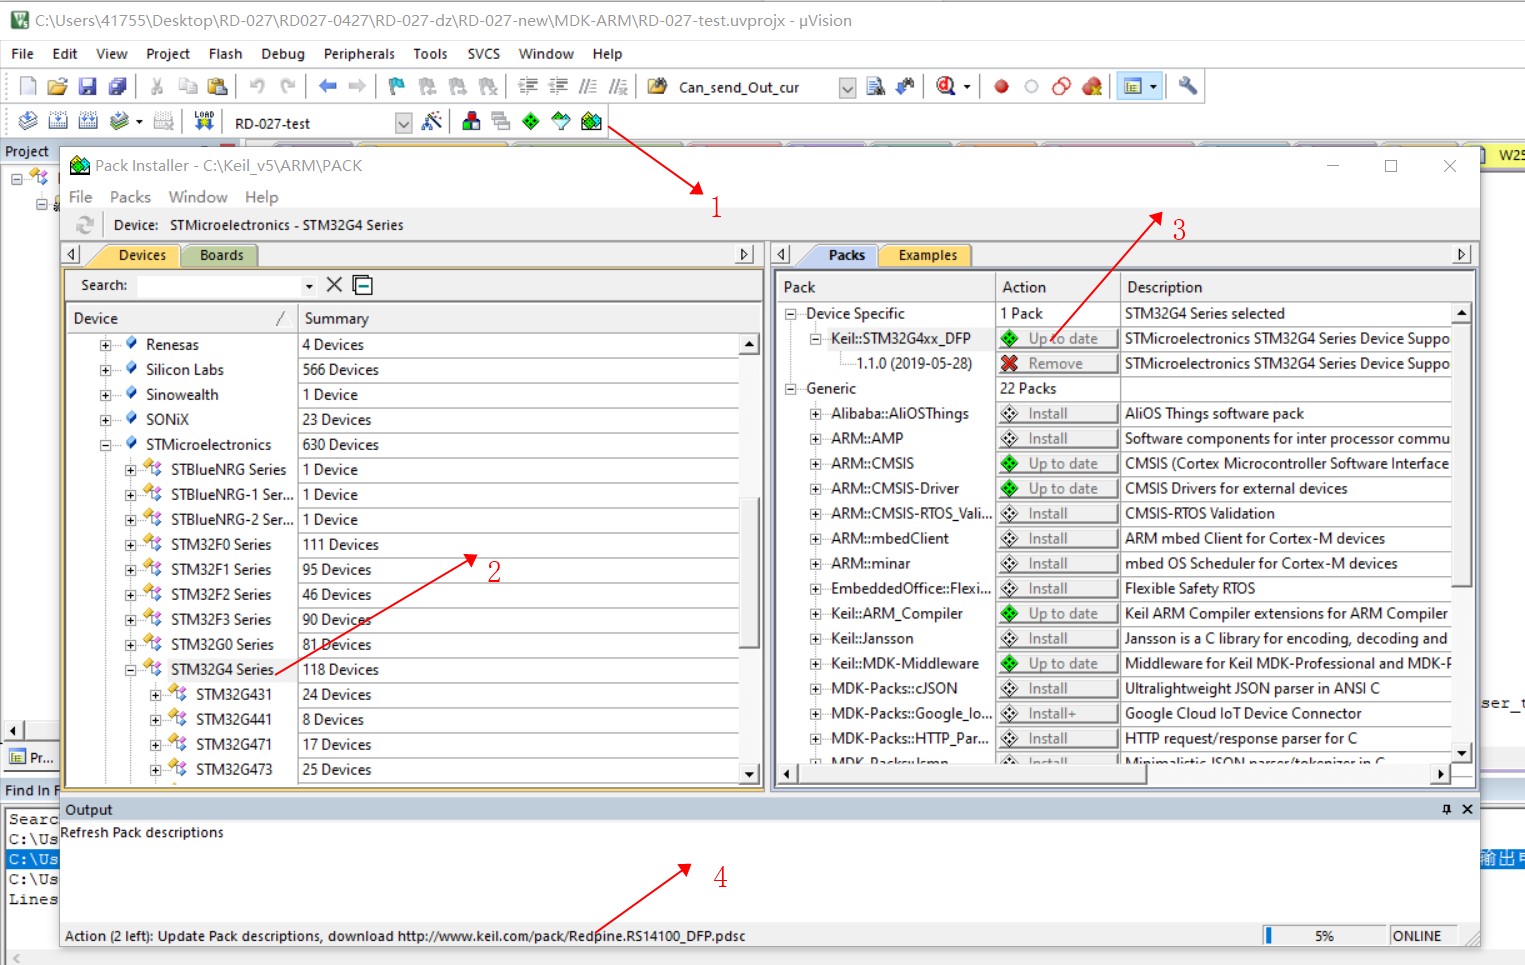Screen dimensions: 1525x965
Task: Open Configuration with the wrench icon
Action: point(1188,87)
